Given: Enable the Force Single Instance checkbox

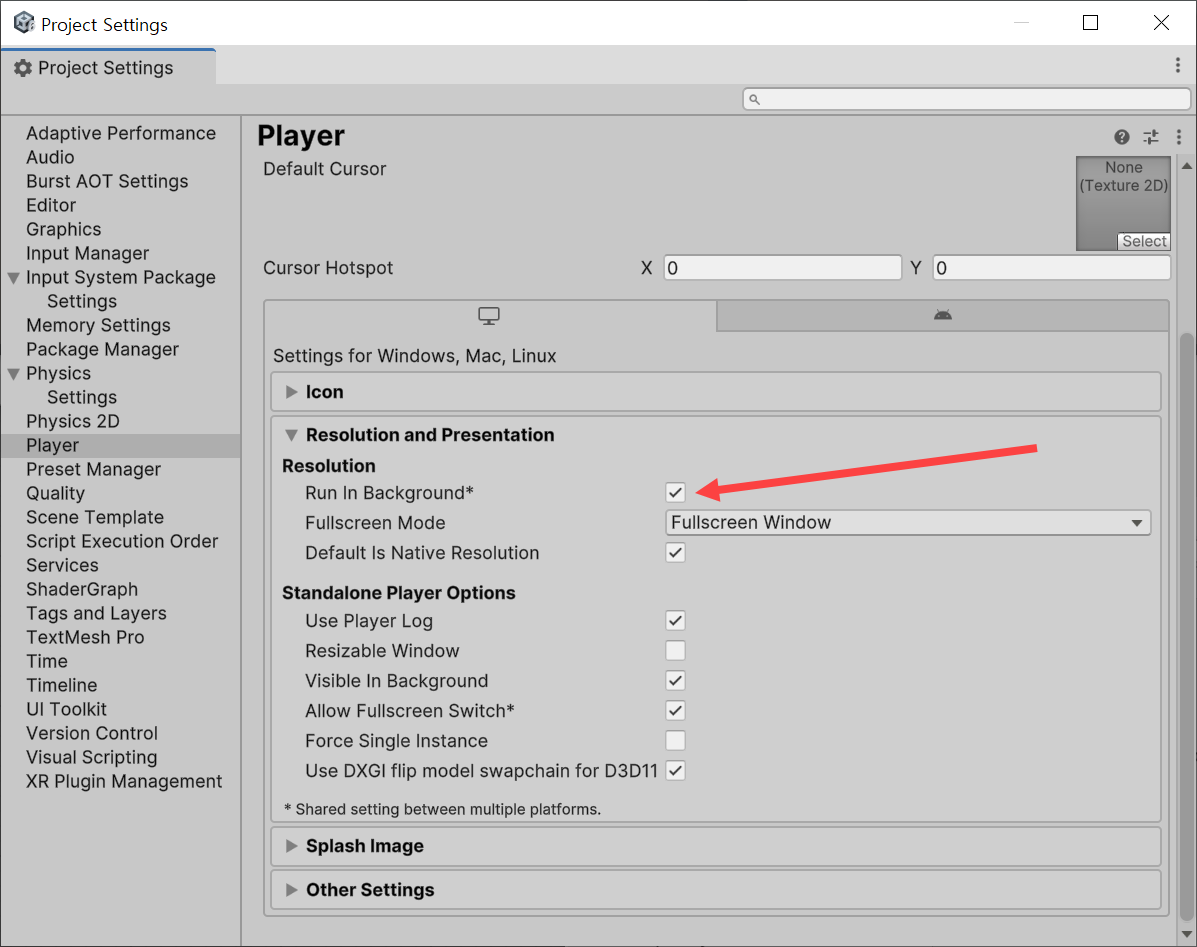Looking at the screenshot, I should 676,741.
